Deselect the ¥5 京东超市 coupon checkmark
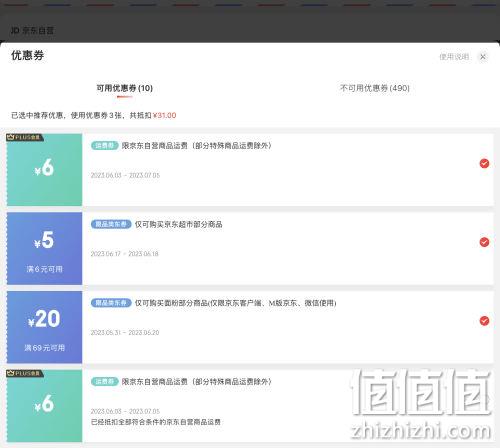 [x=484, y=242]
